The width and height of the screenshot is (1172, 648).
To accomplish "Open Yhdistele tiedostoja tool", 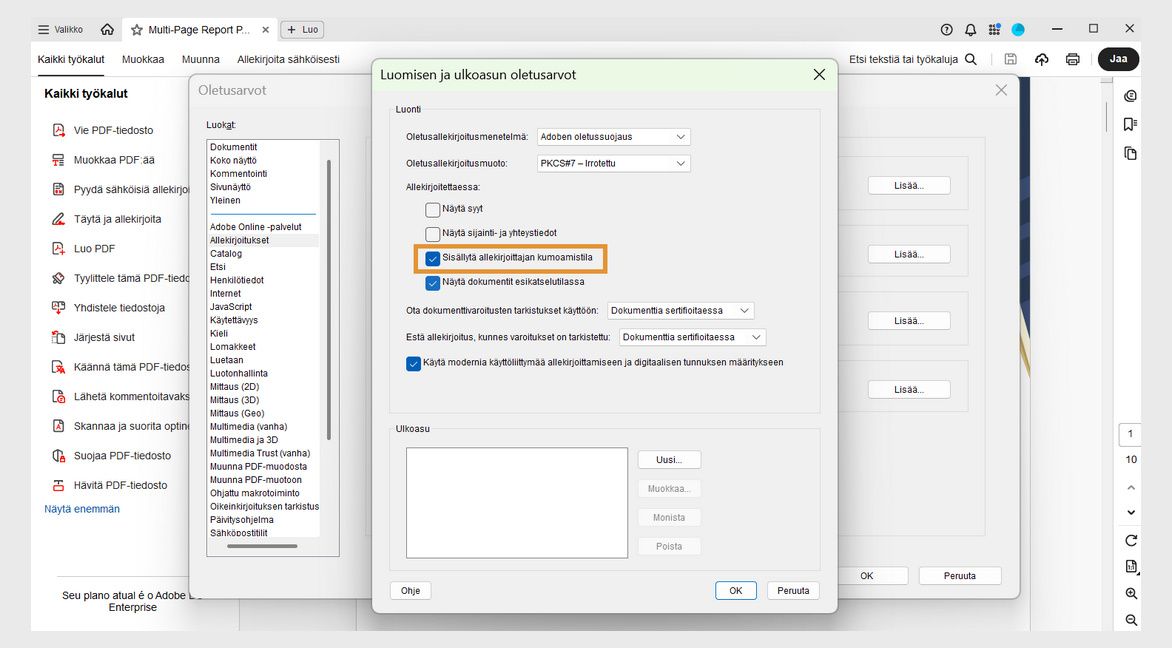I will (108, 308).
